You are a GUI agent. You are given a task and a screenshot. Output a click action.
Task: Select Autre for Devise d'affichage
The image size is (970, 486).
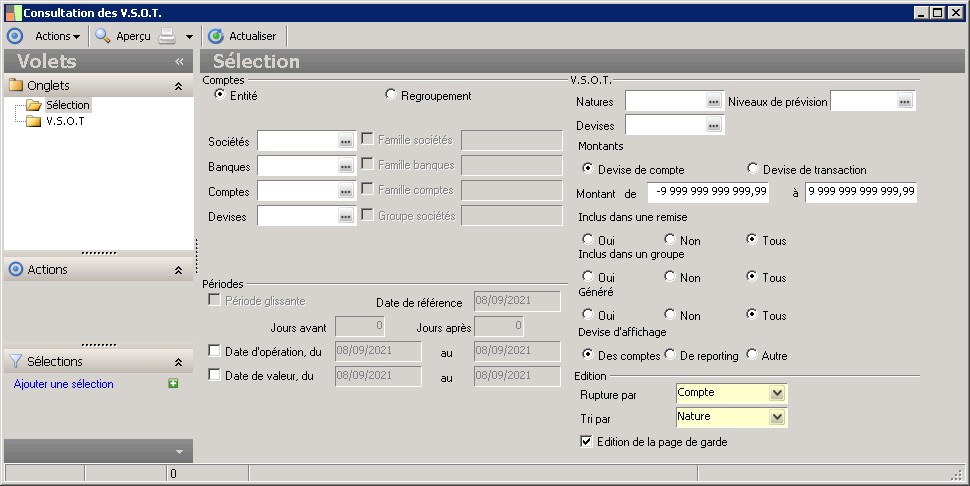pos(752,354)
